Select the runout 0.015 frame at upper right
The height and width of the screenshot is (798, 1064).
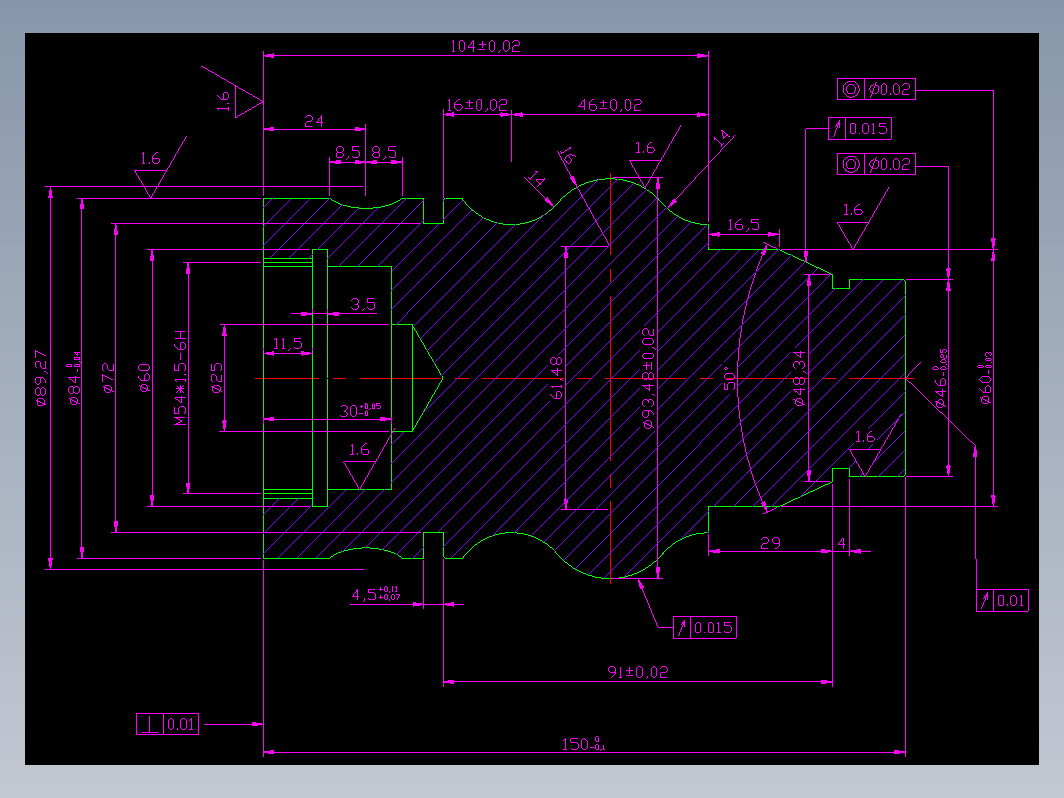tap(860, 128)
